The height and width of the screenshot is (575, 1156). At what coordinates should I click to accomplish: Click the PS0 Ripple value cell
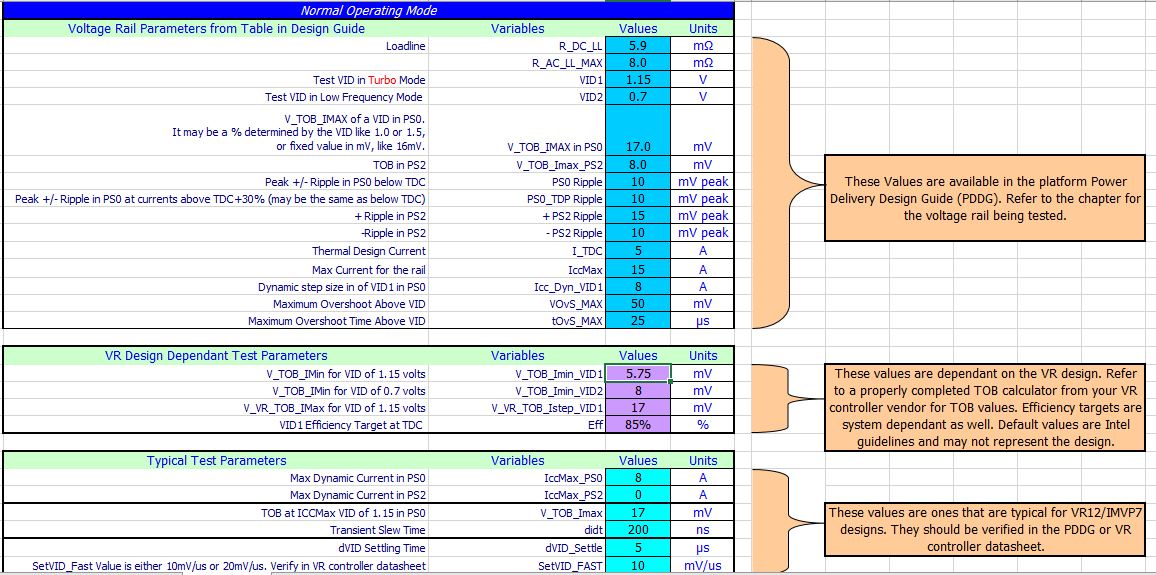click(x=637, y=181)
